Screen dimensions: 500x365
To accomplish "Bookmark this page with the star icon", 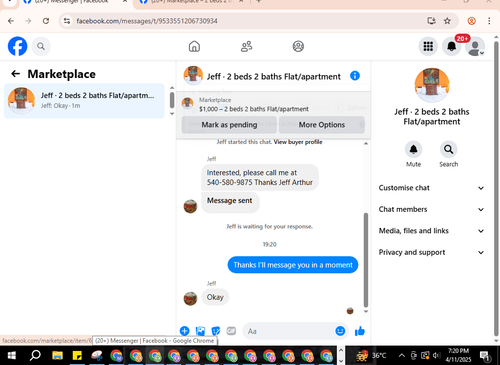I will click(x=447, y=21).
